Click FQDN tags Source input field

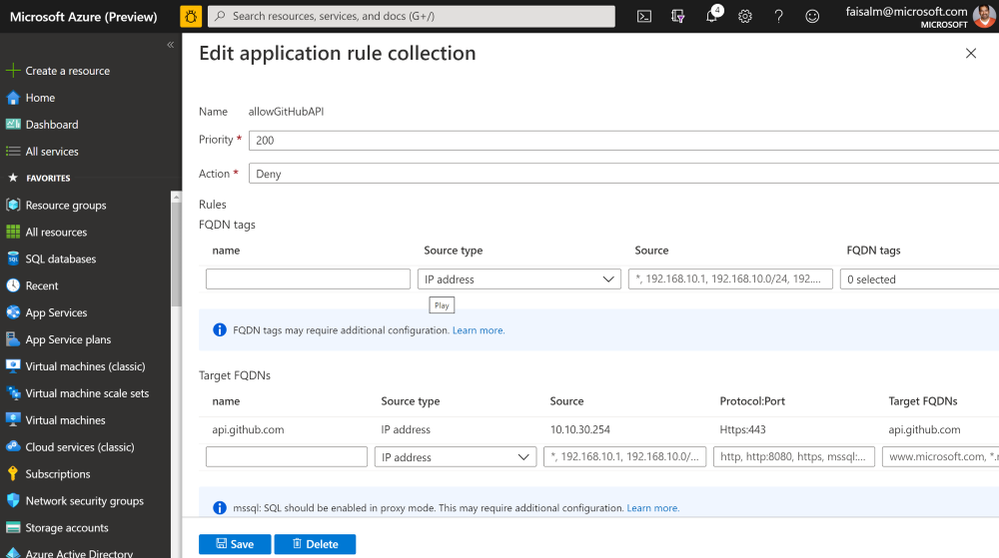pyautogui.click(x=730, y=279)
